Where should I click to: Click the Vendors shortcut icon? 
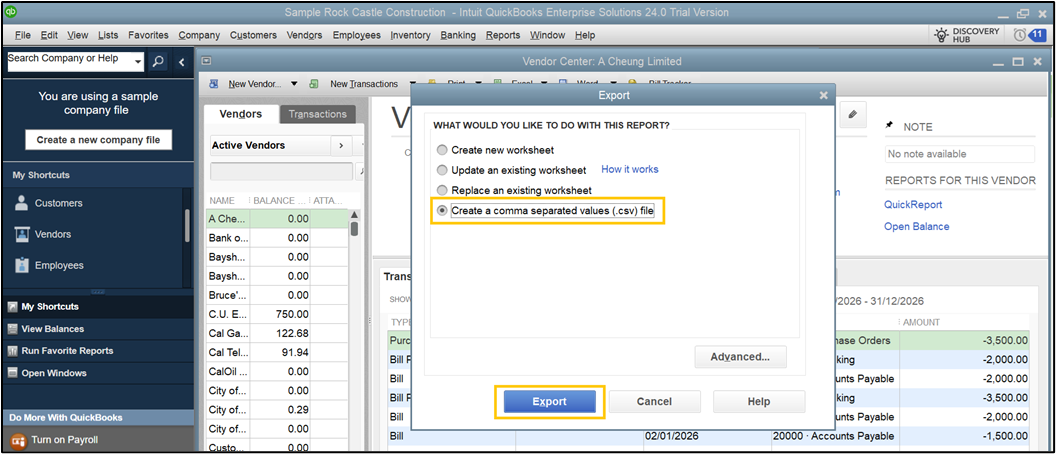(22, 234)
